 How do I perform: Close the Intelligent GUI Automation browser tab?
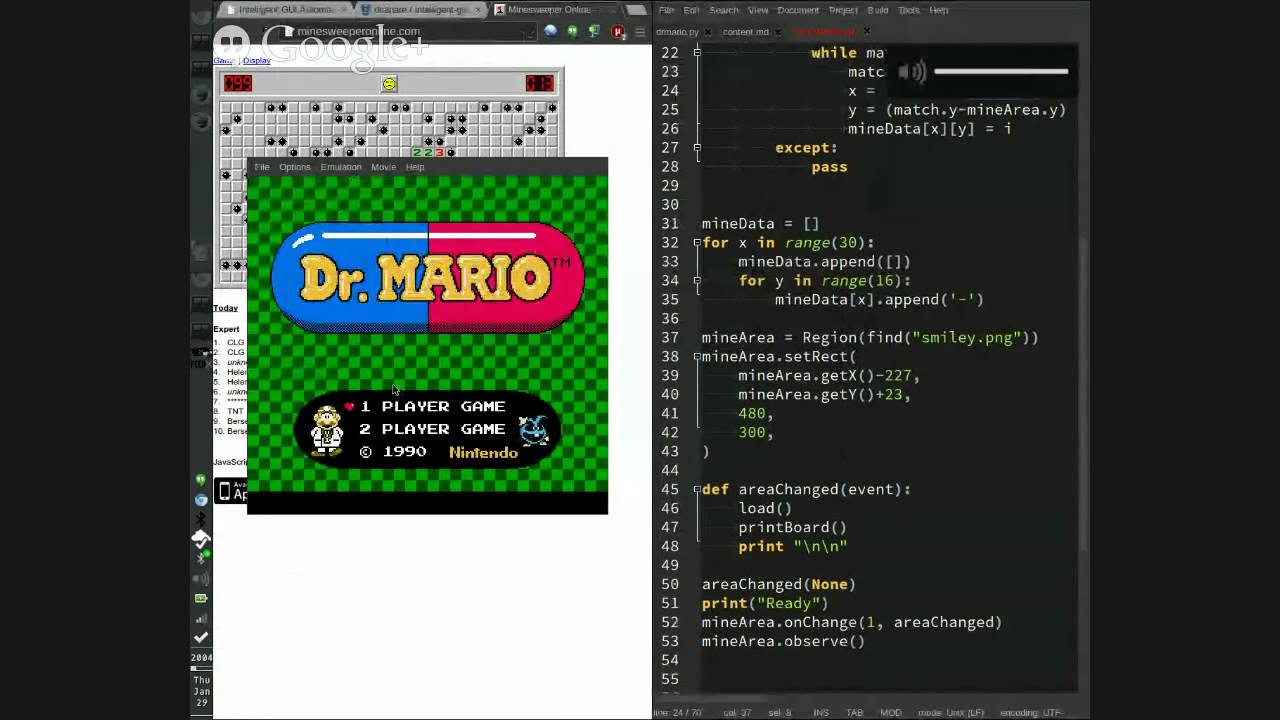[344, 10]
